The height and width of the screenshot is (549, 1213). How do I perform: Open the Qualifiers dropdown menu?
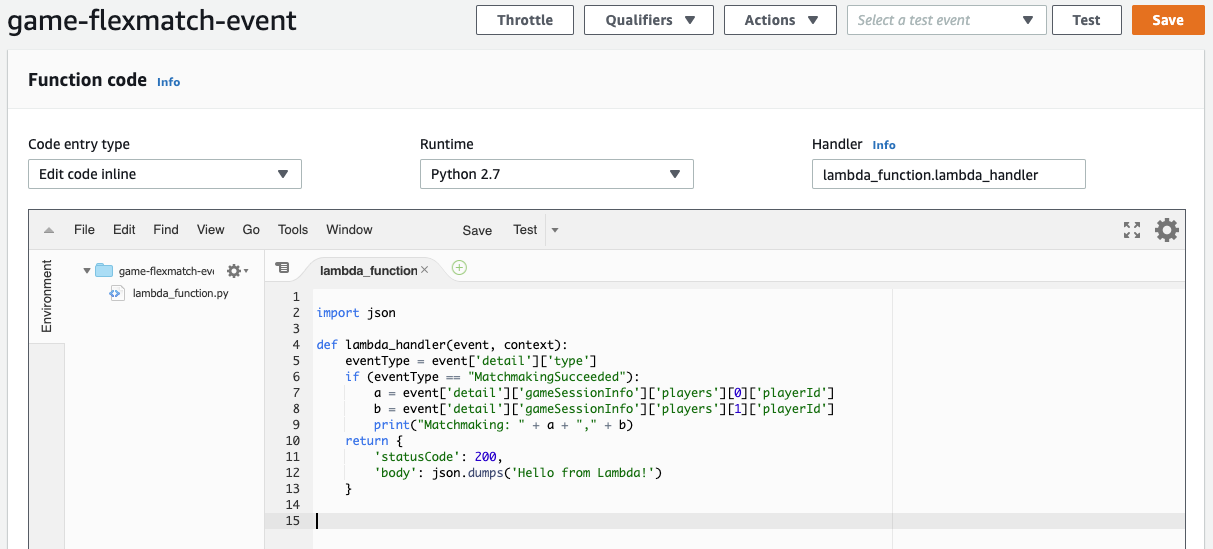click(648, 20)
